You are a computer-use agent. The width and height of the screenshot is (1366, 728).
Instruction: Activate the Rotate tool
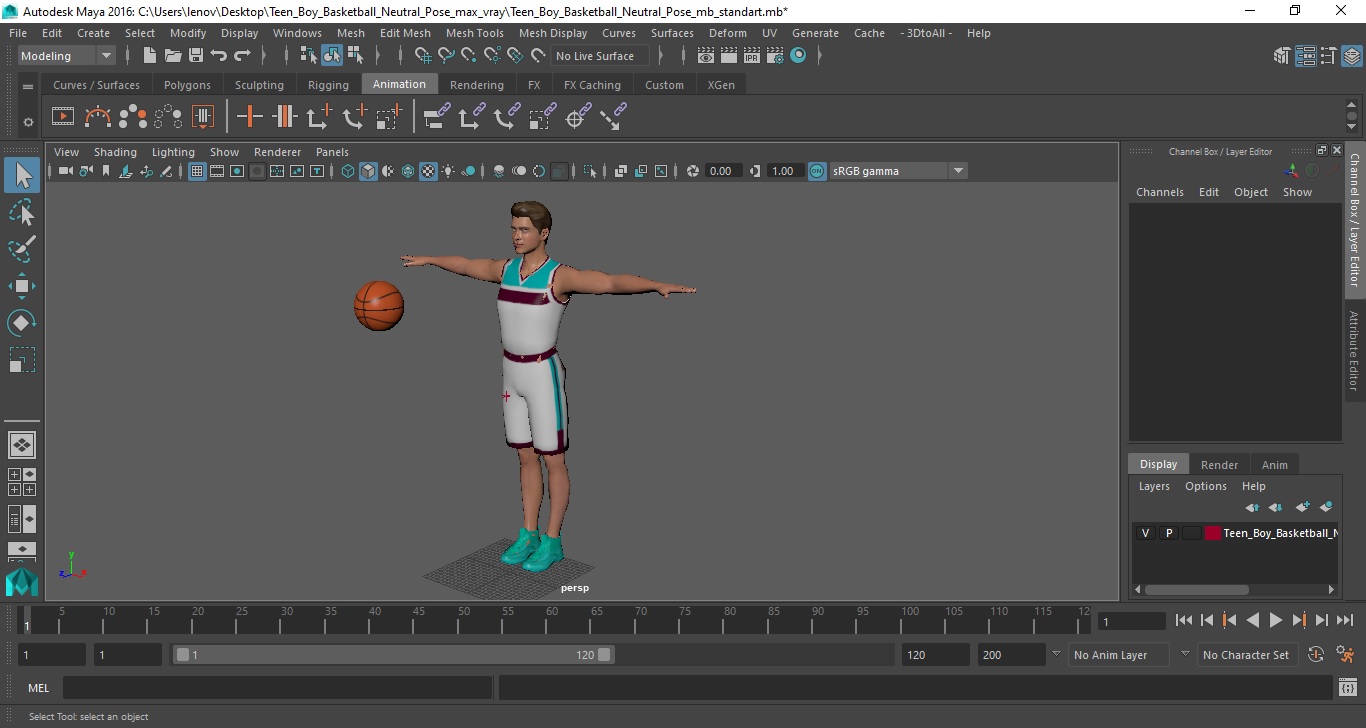tap(22, 323)
